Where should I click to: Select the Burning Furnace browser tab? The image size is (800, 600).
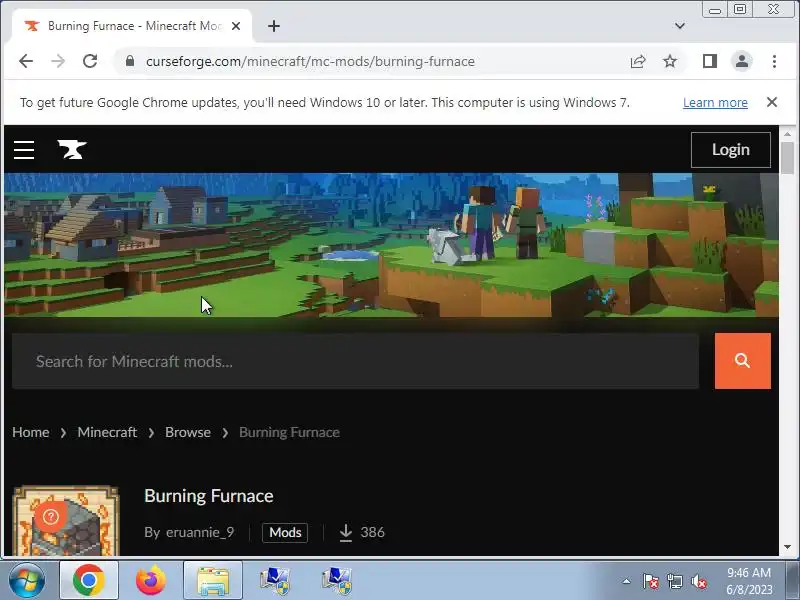tap(132, 26)
